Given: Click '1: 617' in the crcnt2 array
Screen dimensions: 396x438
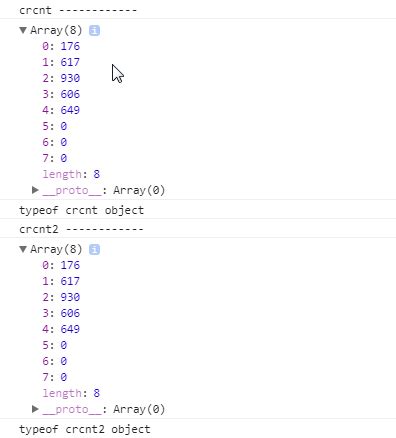Looking at the screenshot, I should click(x=61, y=281).
